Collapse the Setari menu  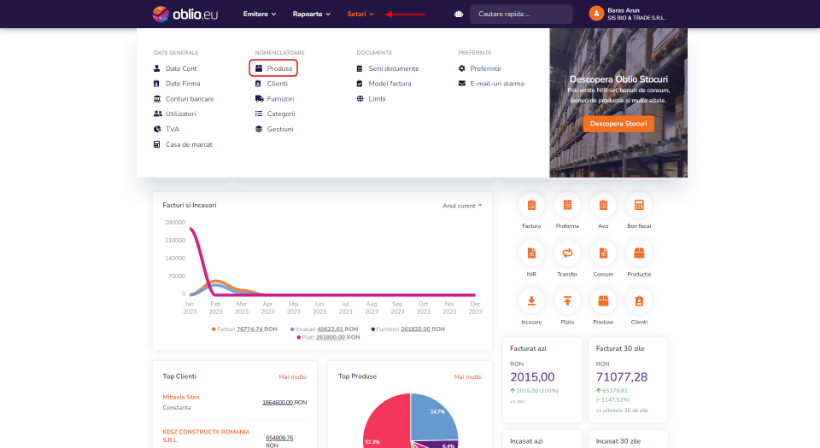coord(360,14)
